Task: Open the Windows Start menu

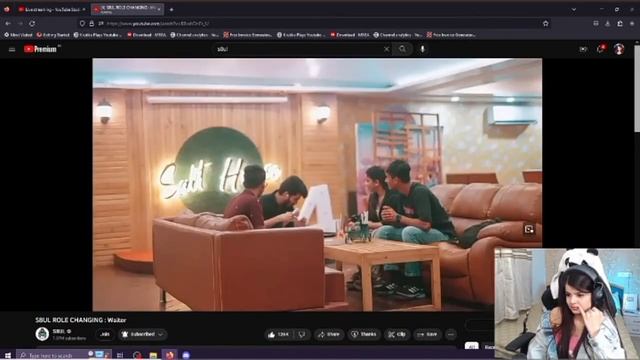Action: (x=7, y=355)
